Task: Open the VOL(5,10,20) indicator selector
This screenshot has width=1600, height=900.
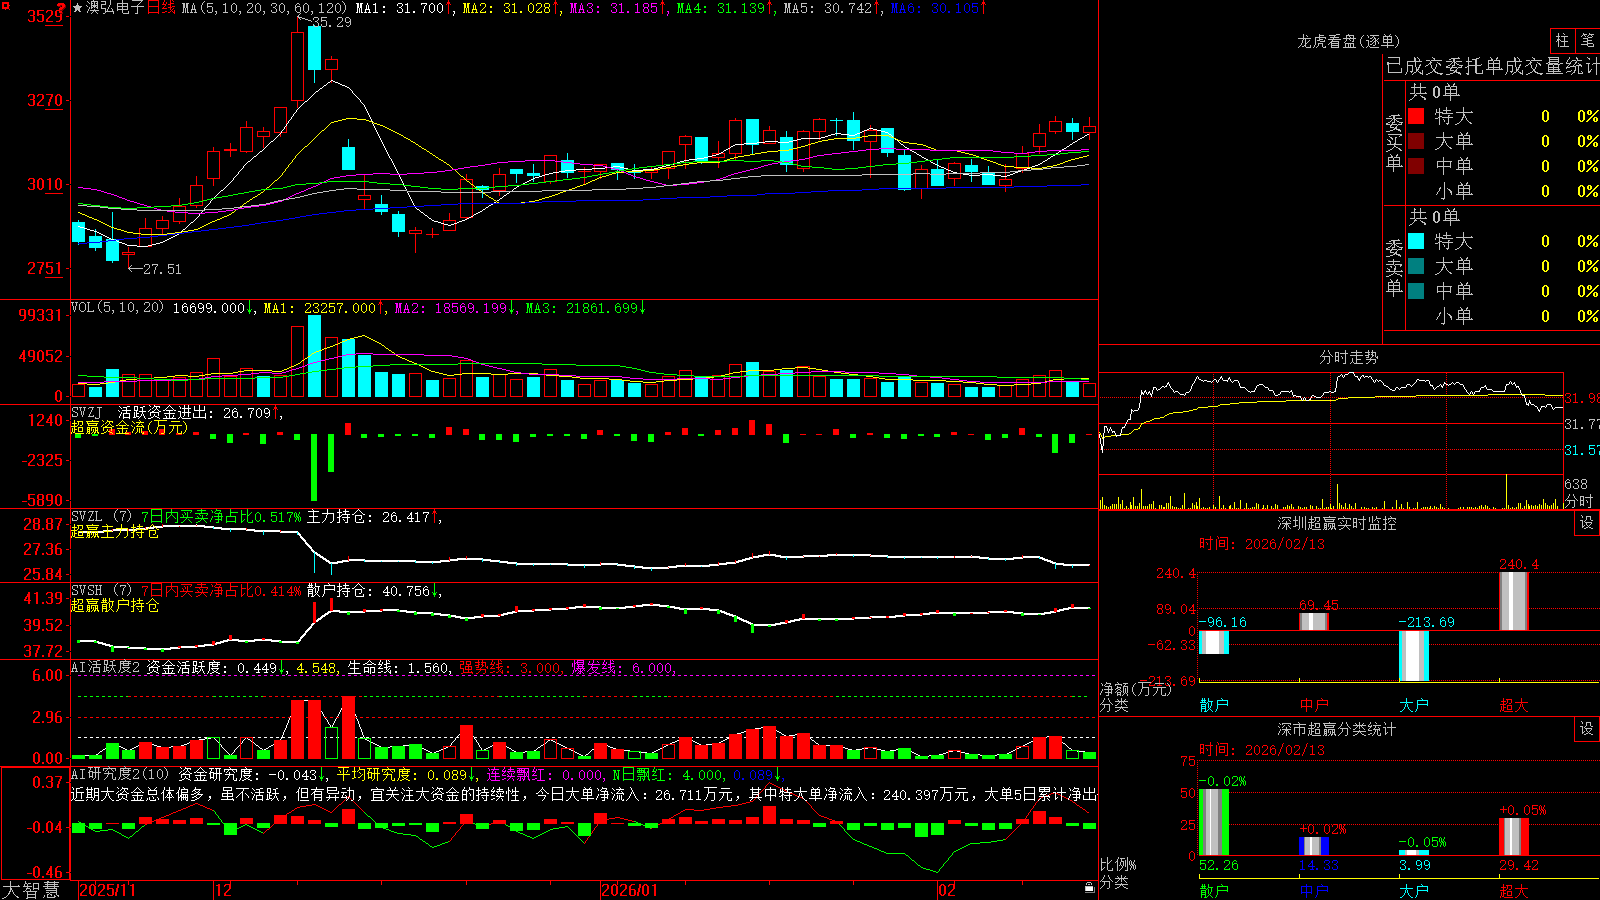Action: tap(117, 307)
